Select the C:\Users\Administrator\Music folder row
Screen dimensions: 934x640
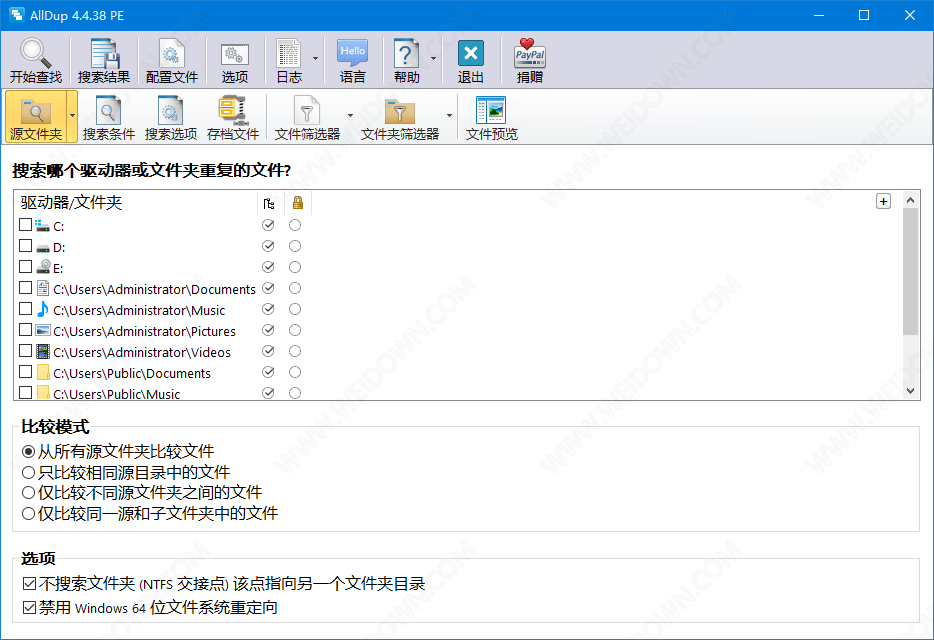pyautogui.click(x=139, y=310)
